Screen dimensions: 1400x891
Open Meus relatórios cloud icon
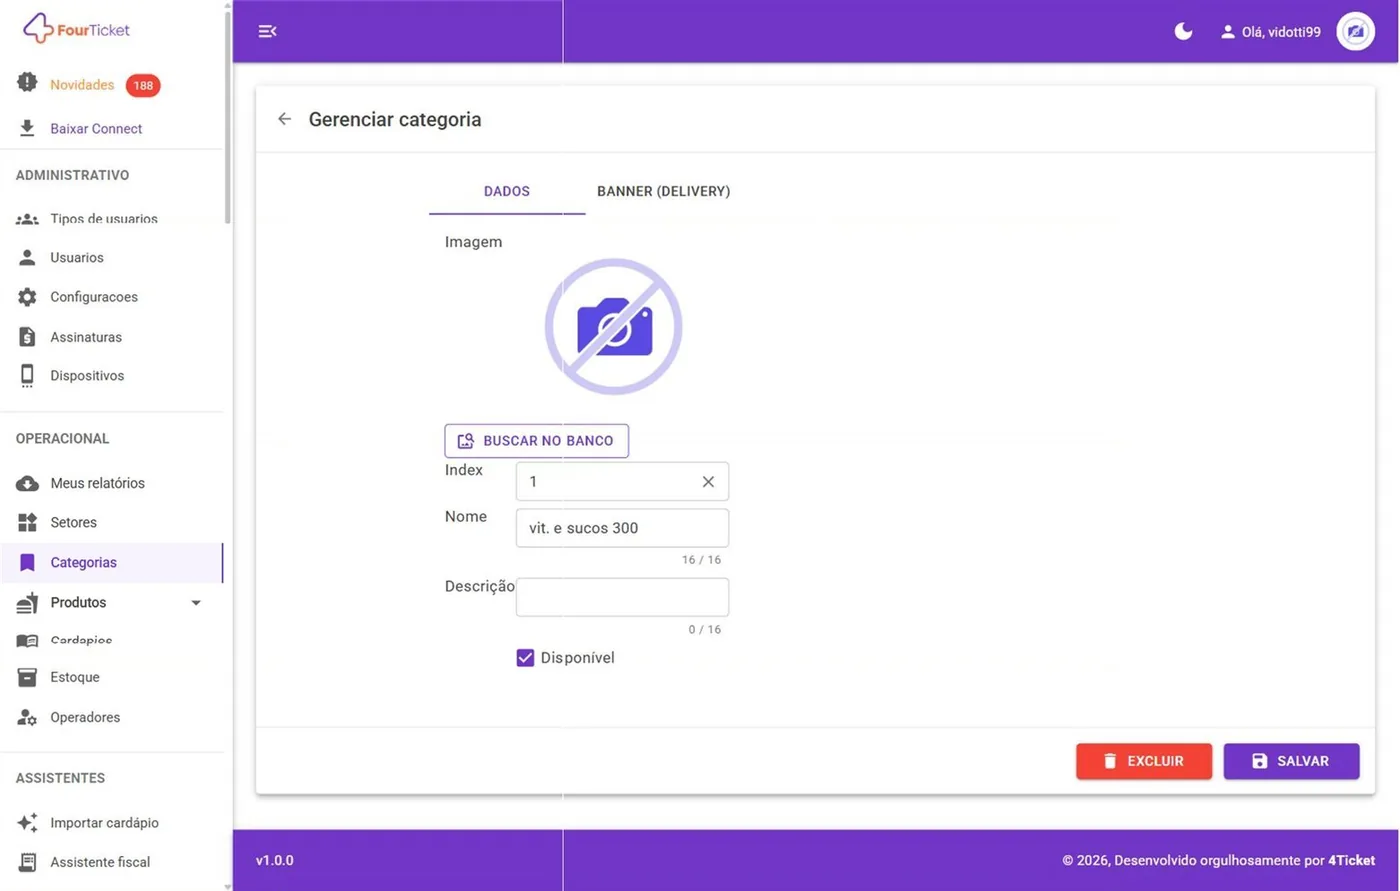tap(28, 483)
